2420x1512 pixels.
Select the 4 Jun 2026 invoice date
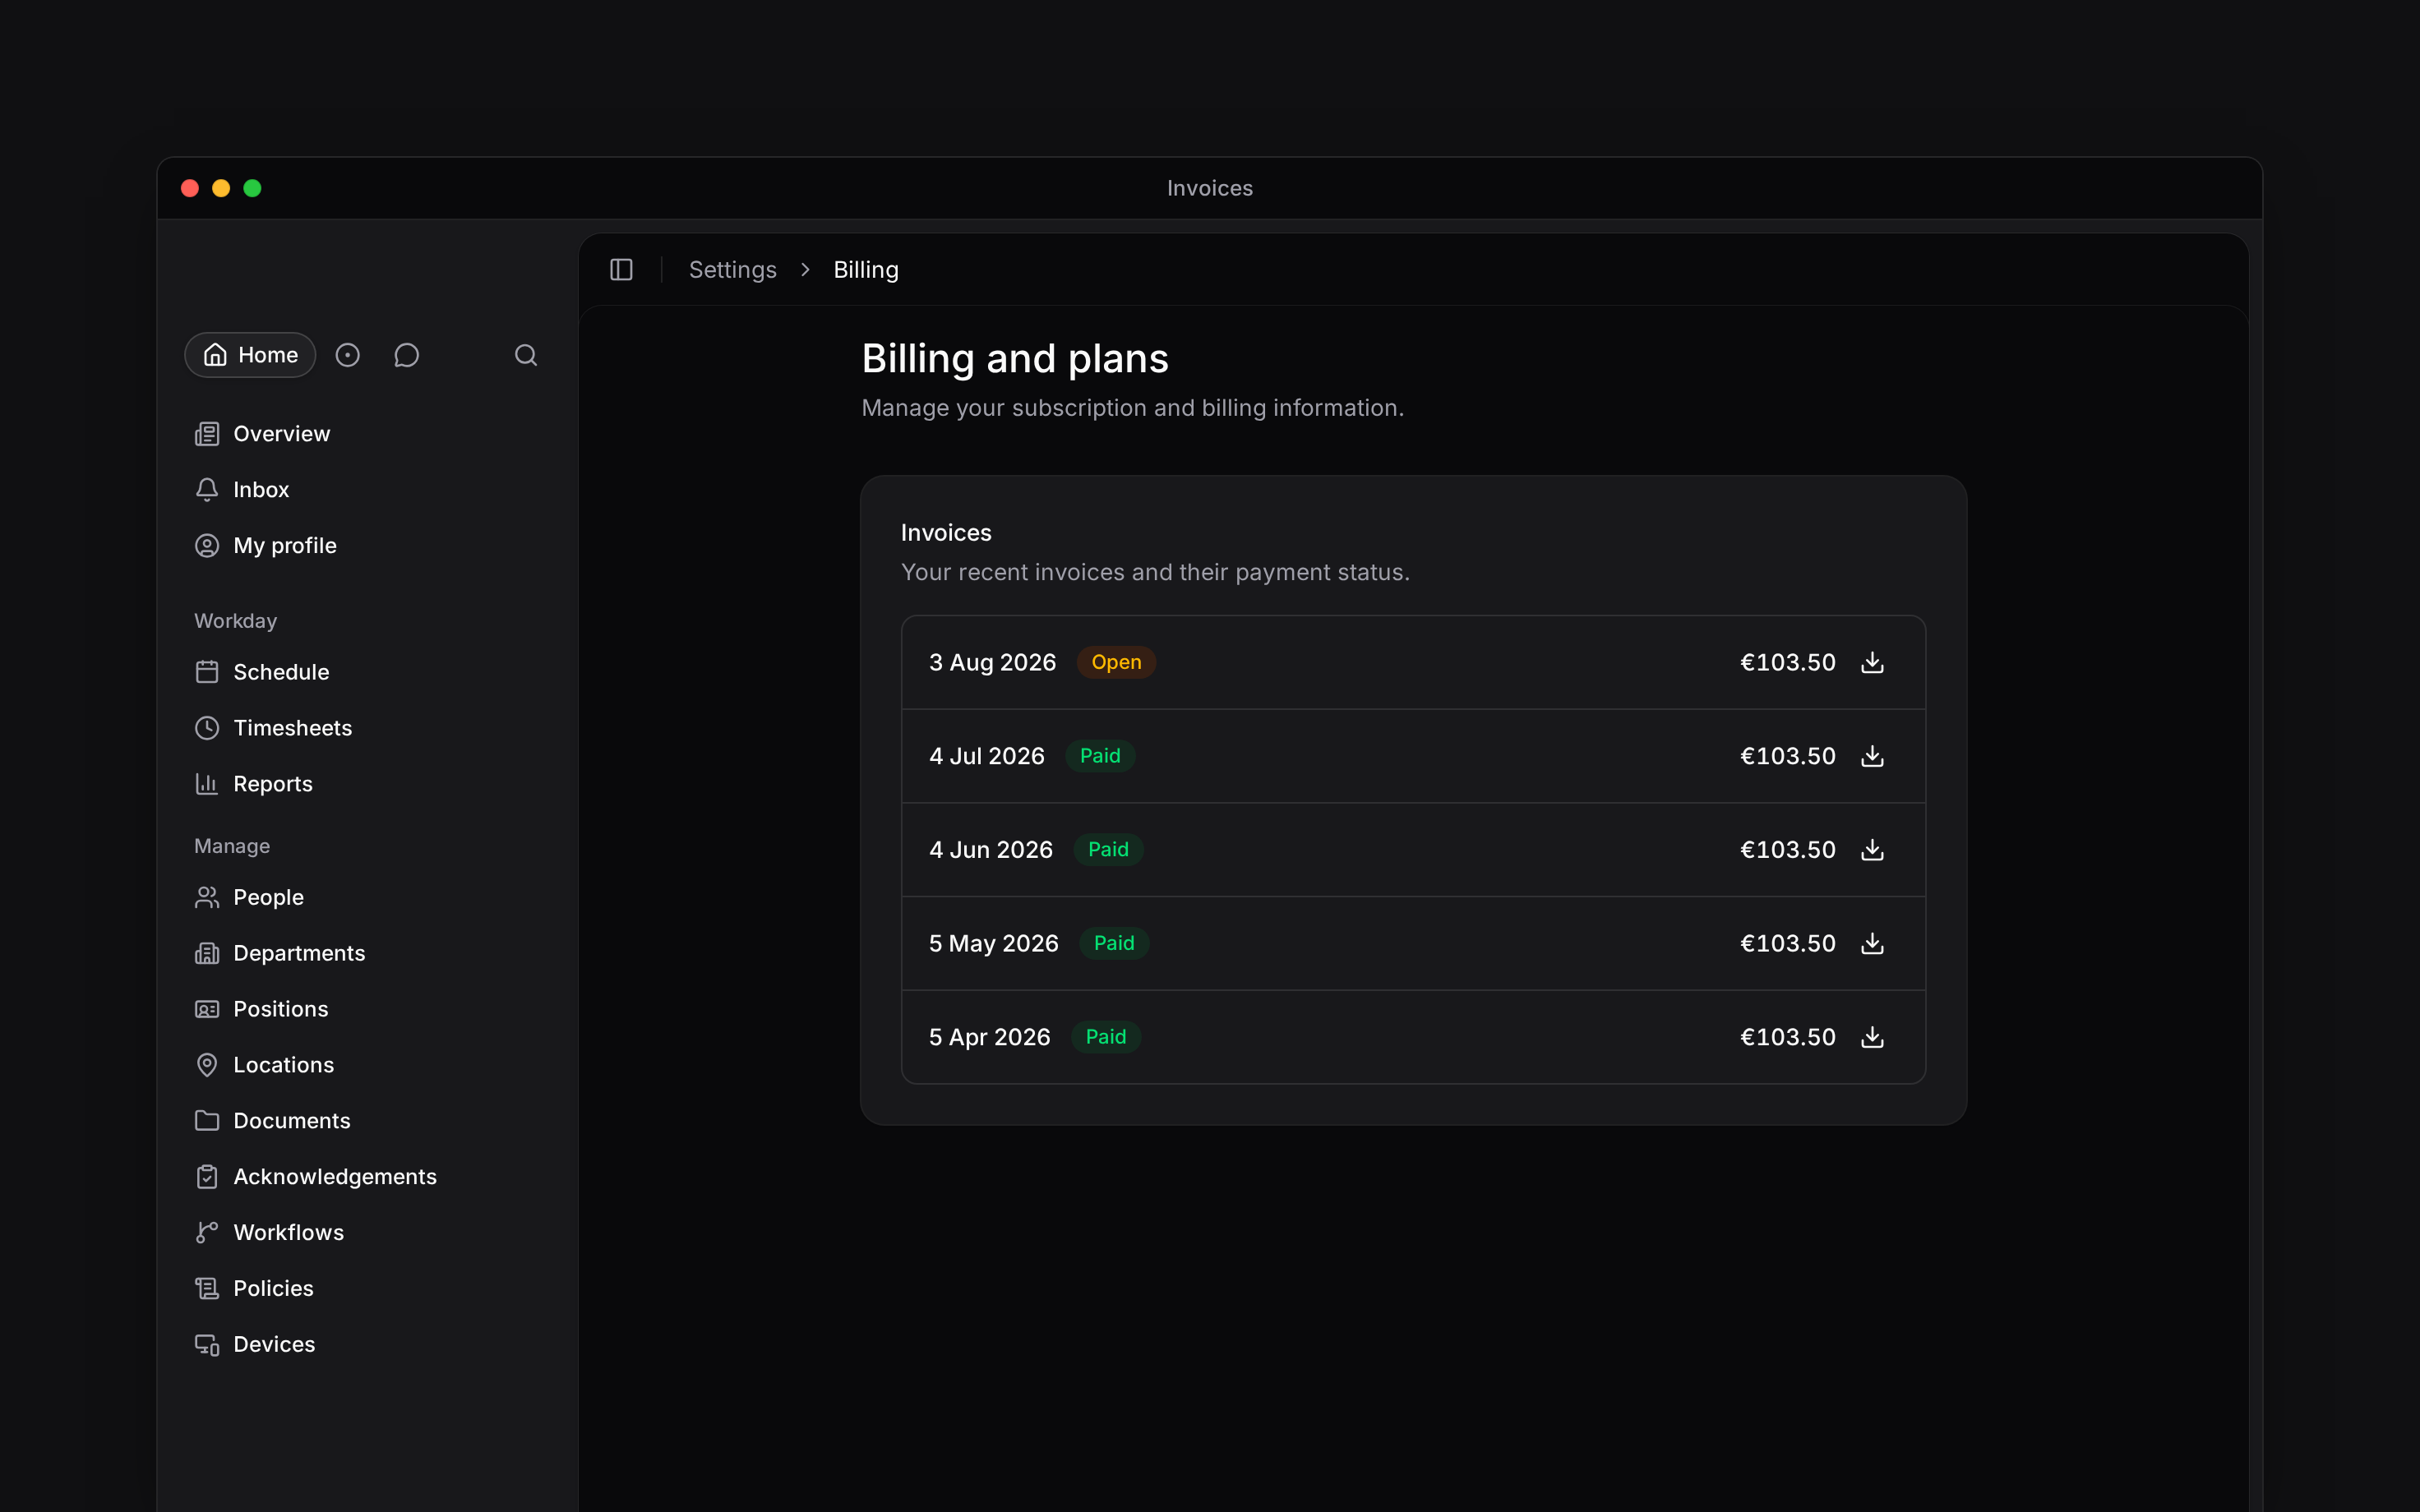[991, 850]
